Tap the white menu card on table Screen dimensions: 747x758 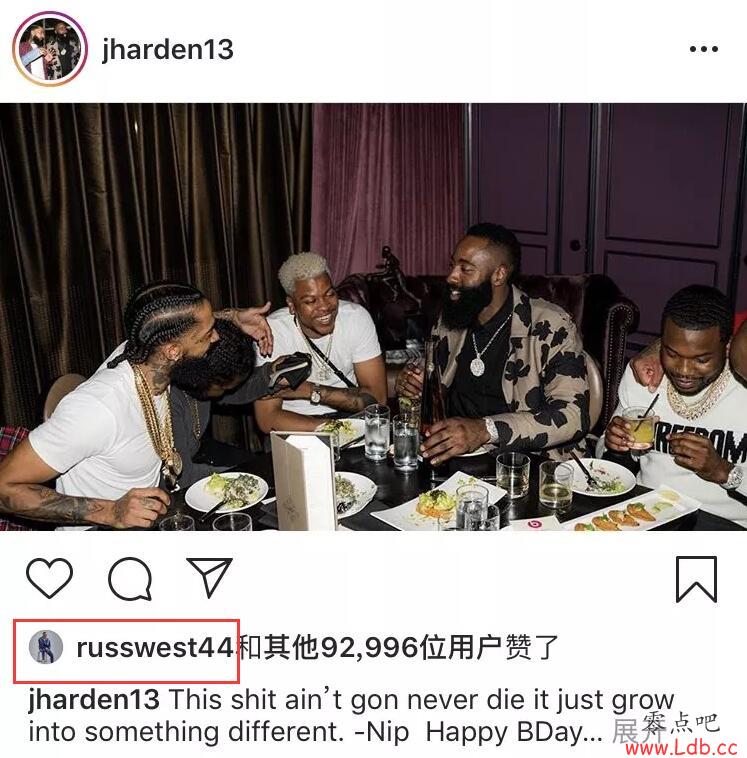tap(303, 480)
